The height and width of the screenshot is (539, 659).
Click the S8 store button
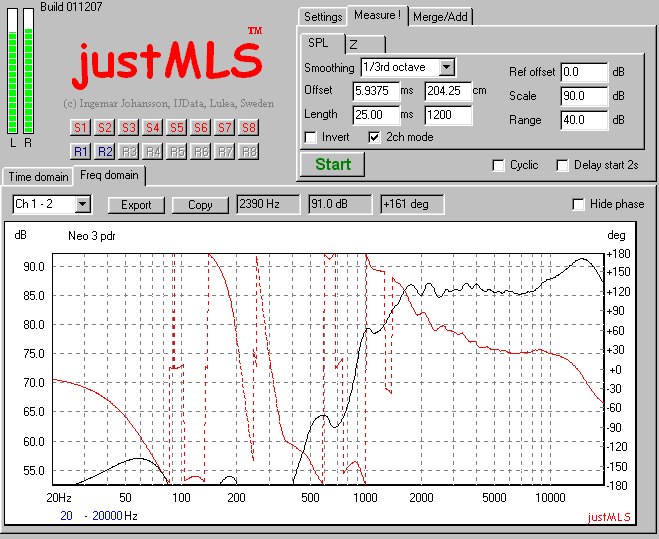point(249,127)
